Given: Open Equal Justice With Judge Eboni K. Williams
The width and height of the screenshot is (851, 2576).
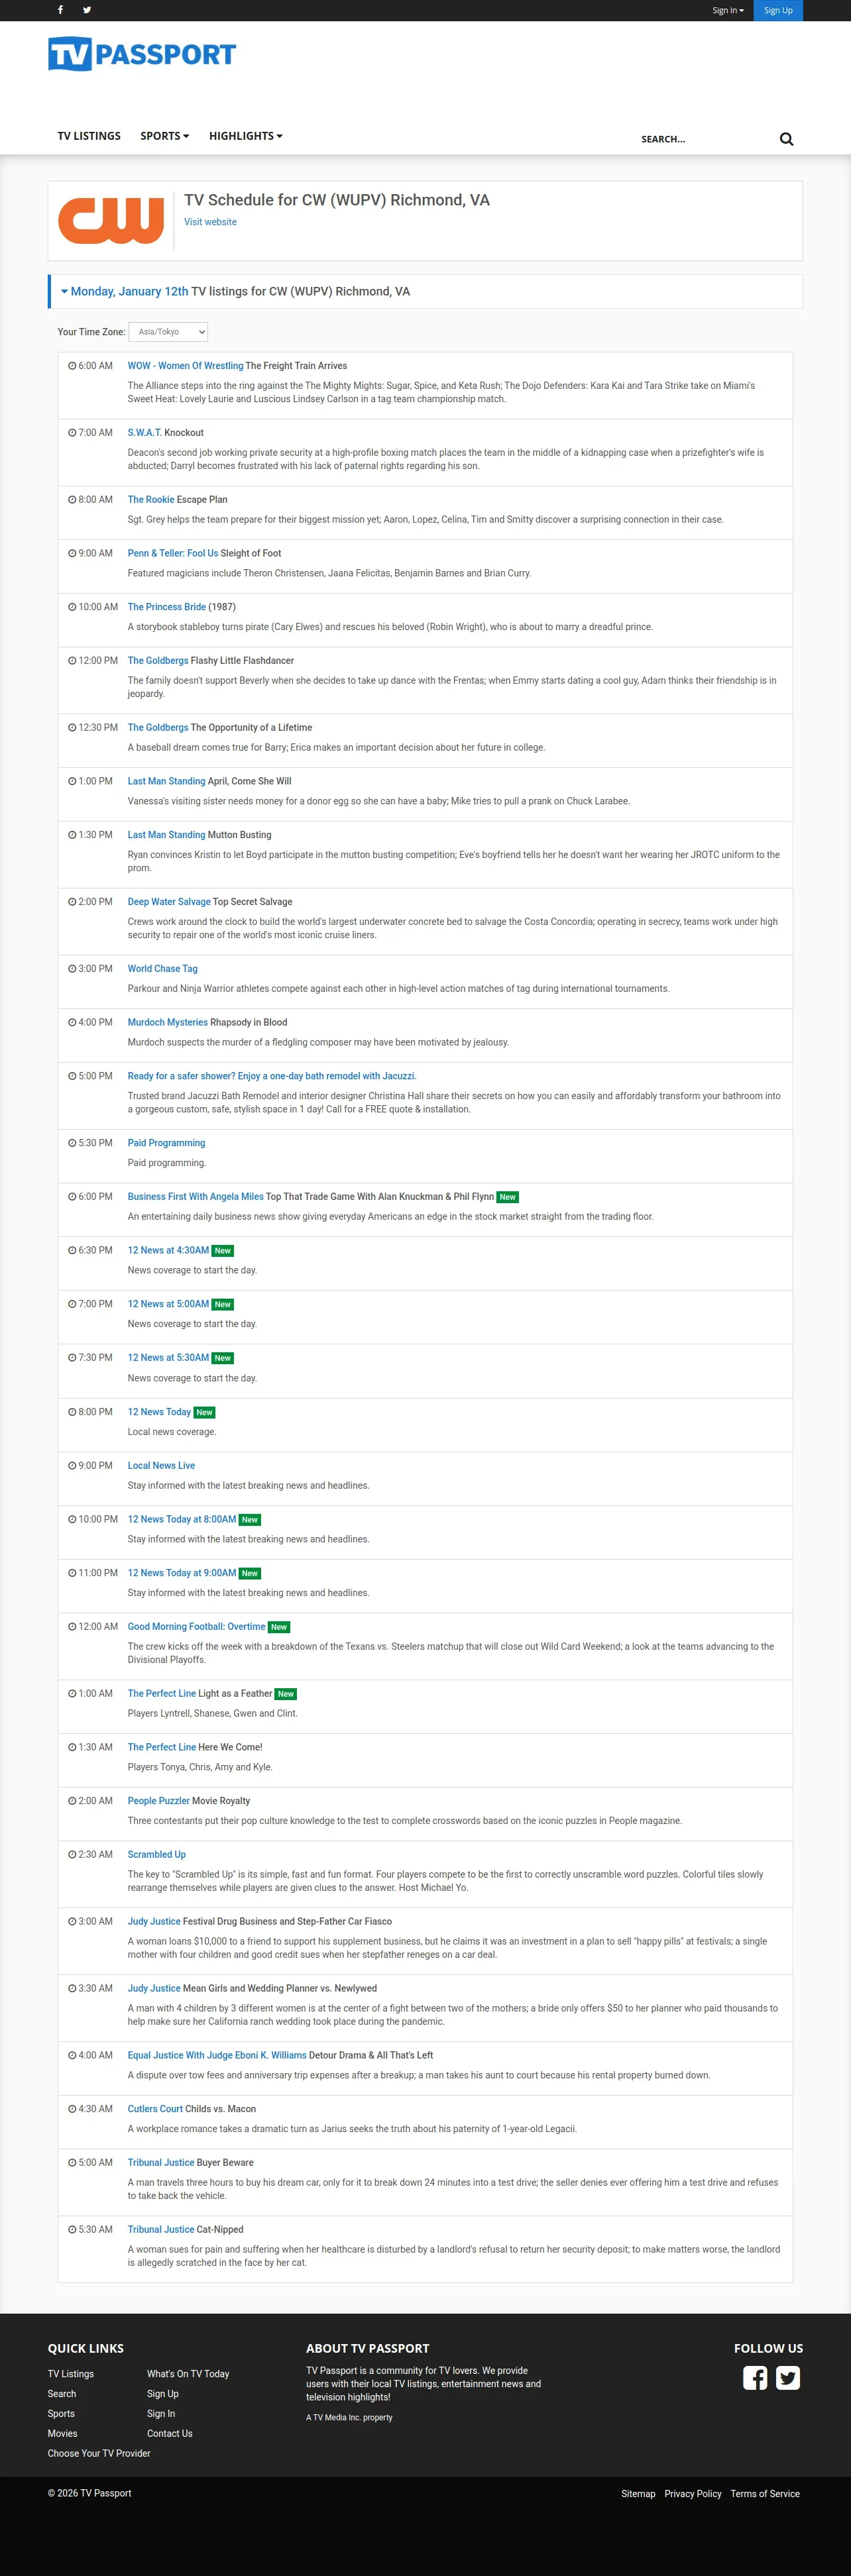Looking at the screenshot, I should coord(217,2056).
